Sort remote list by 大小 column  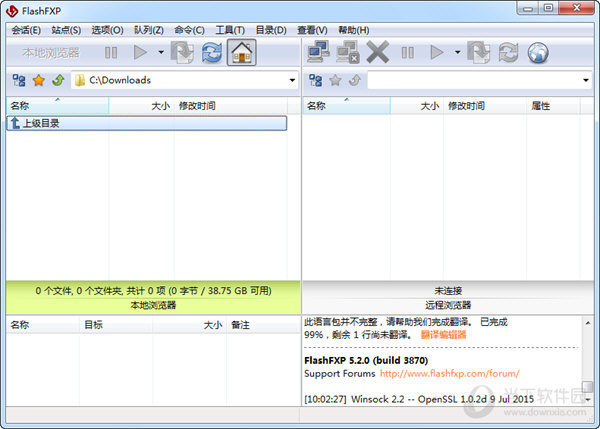(417, 106)
